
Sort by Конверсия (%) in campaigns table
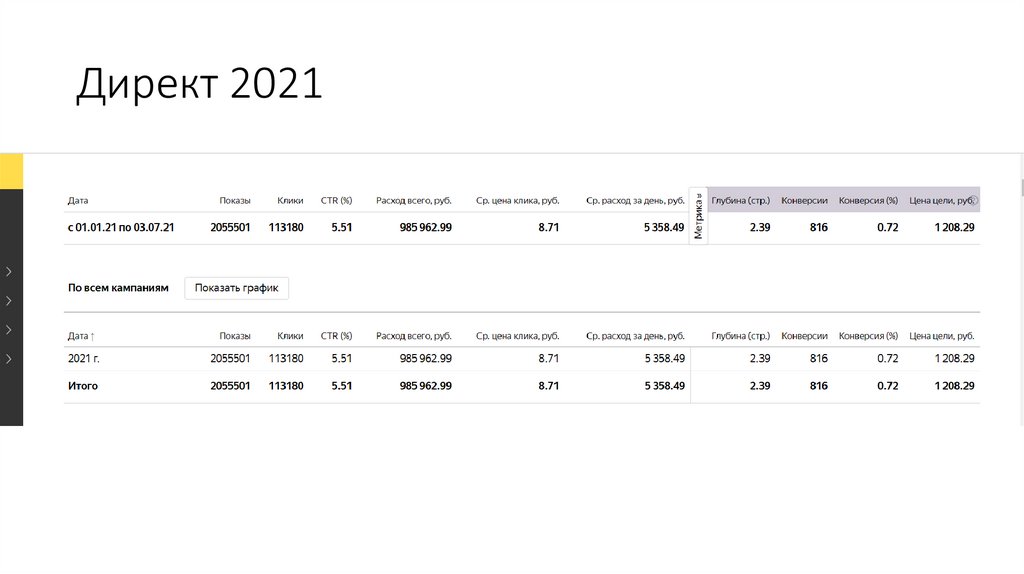868,336
